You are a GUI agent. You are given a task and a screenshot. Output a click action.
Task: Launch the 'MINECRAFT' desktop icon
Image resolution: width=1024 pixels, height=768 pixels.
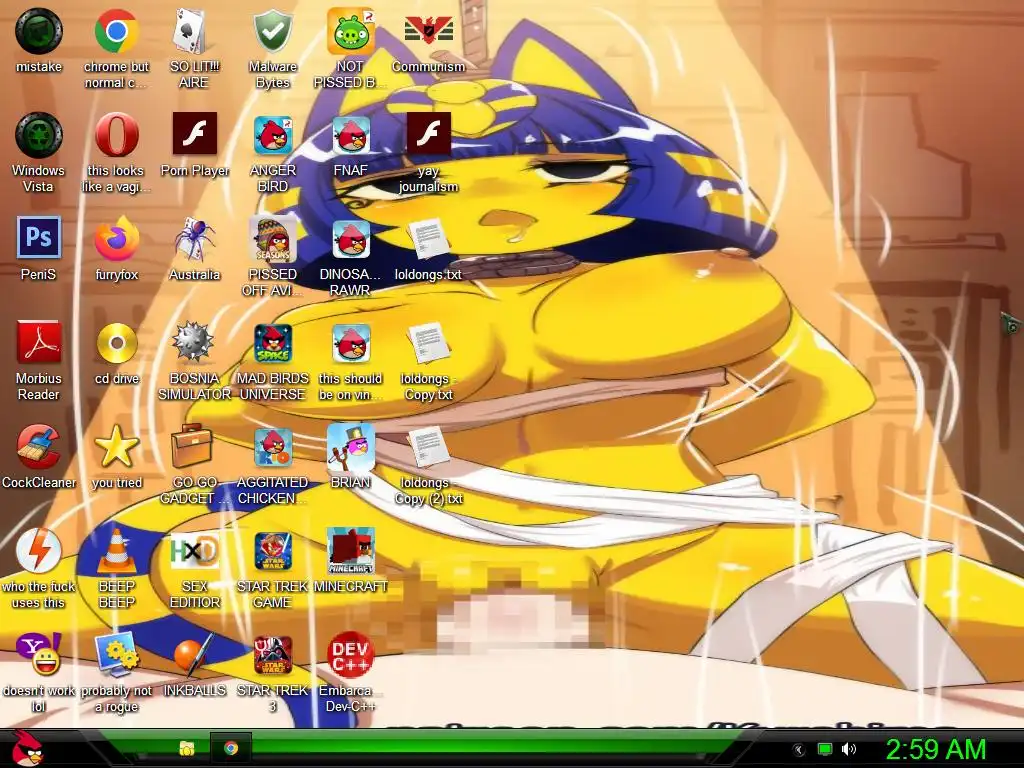point(351,551)
